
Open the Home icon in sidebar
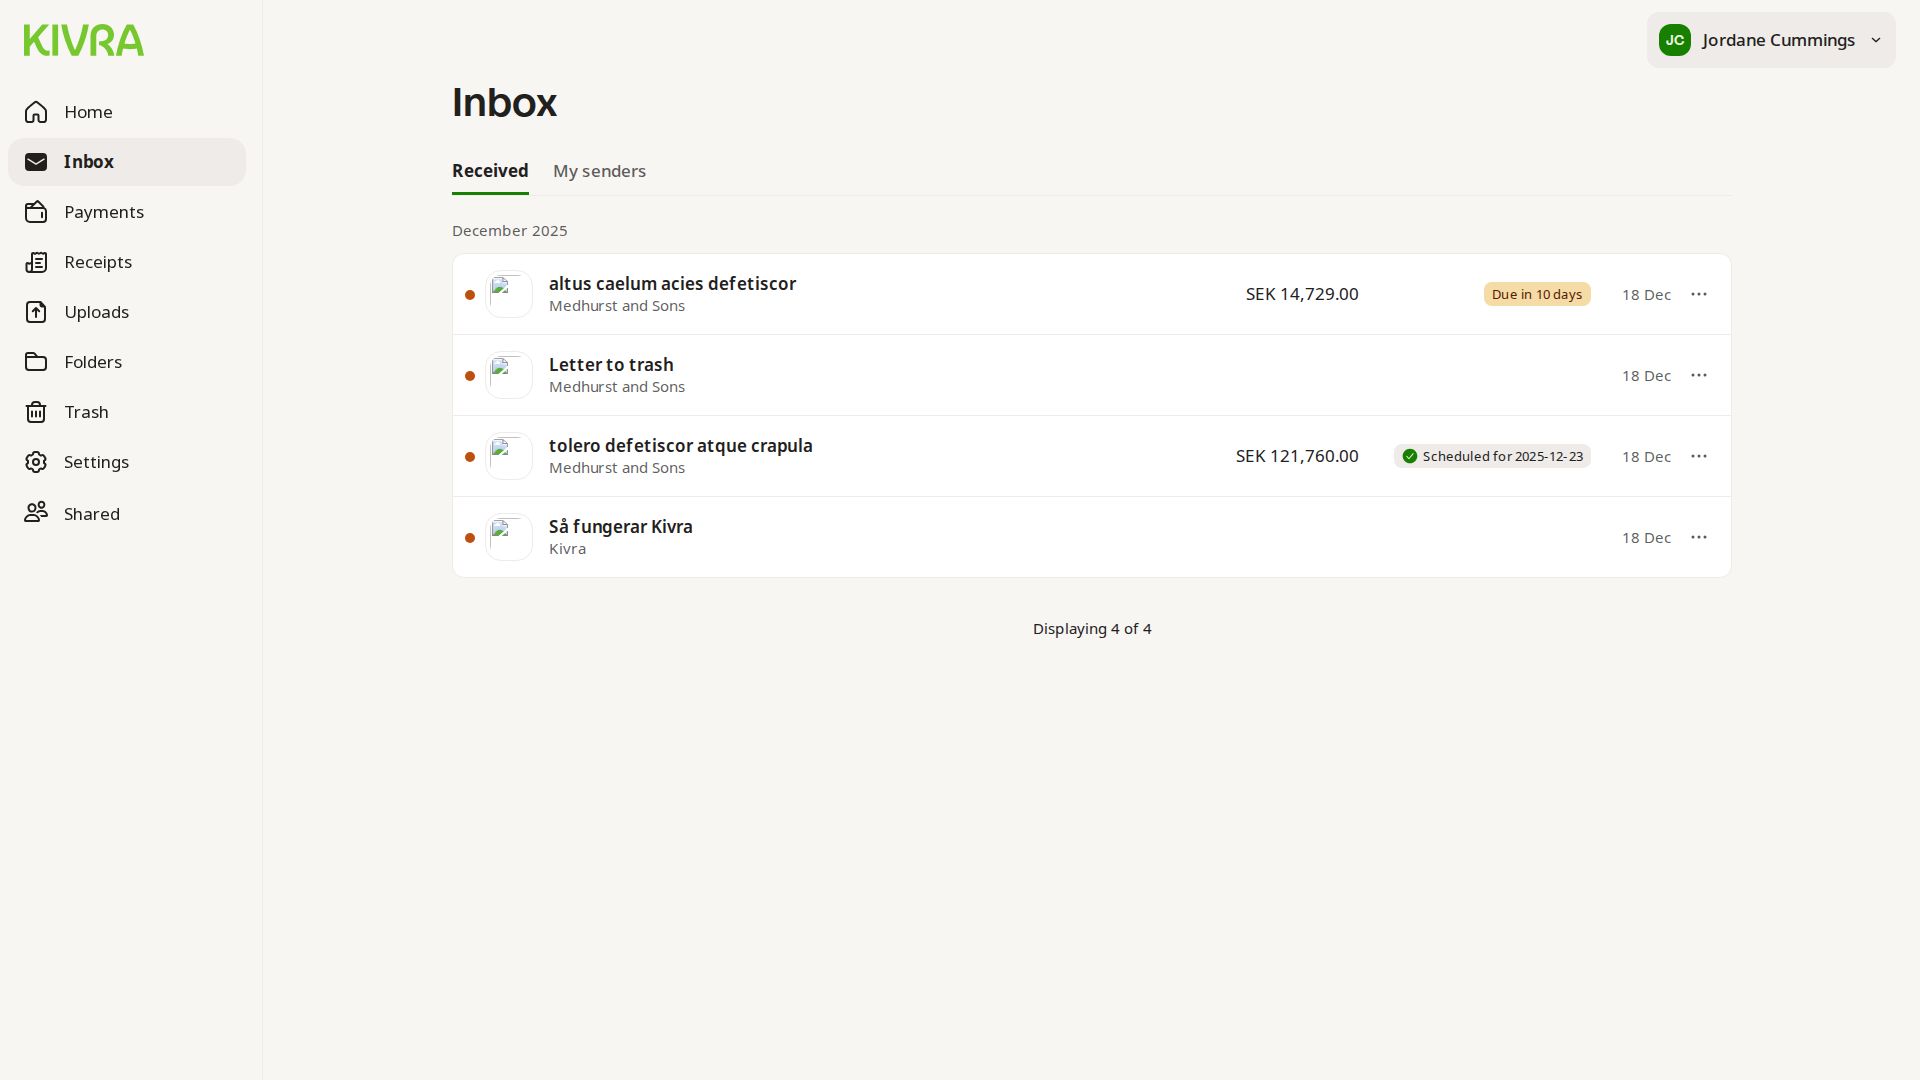[x=36, y=112]
